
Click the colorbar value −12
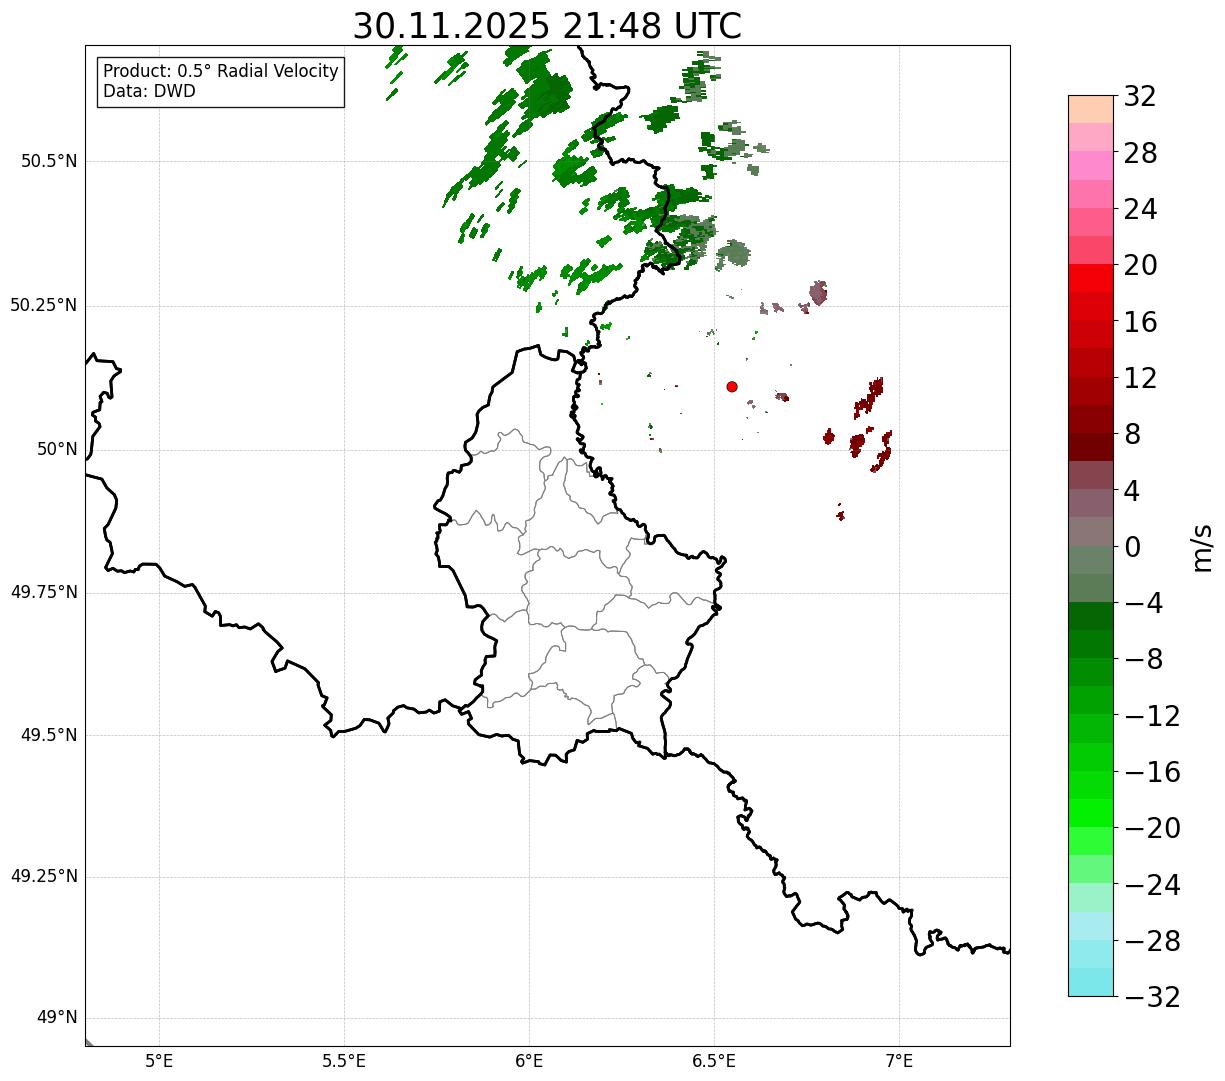[x=1152, y=716]
